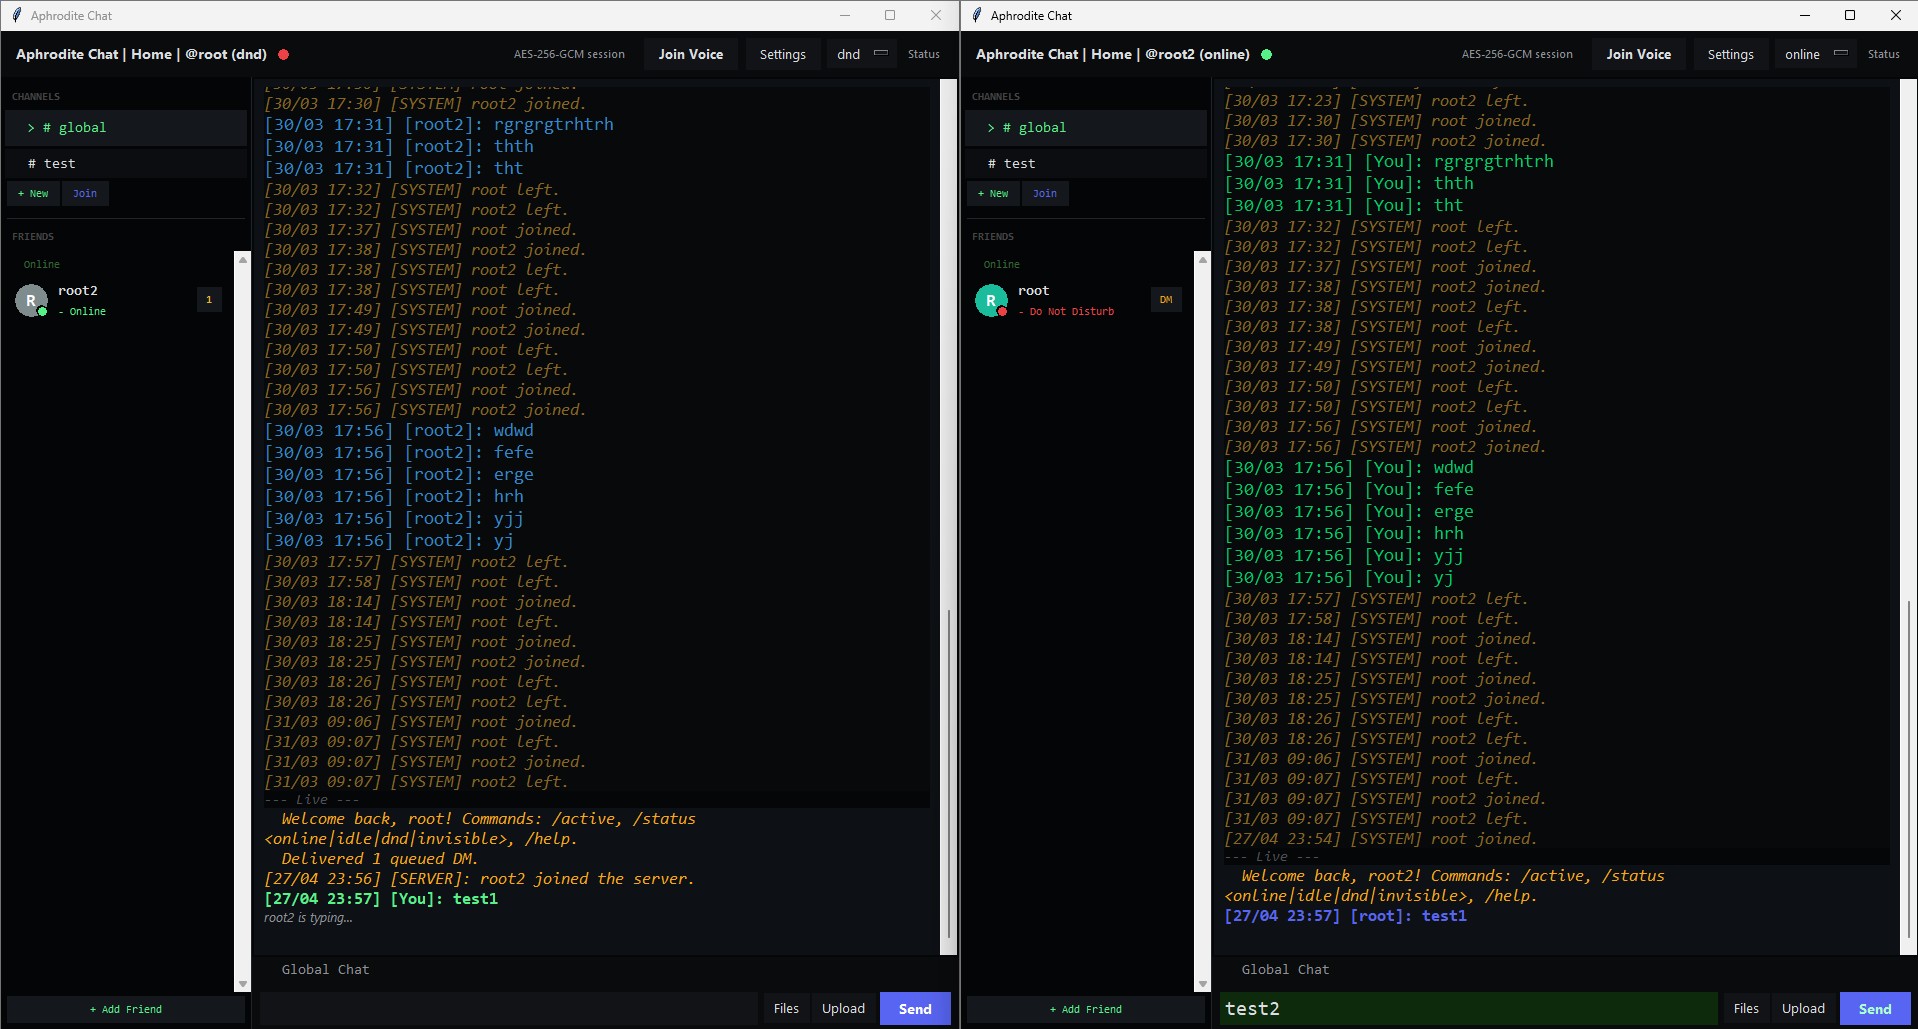Click red dnd status dot in left header
1918x1029 pixels.
click(284, 55)
